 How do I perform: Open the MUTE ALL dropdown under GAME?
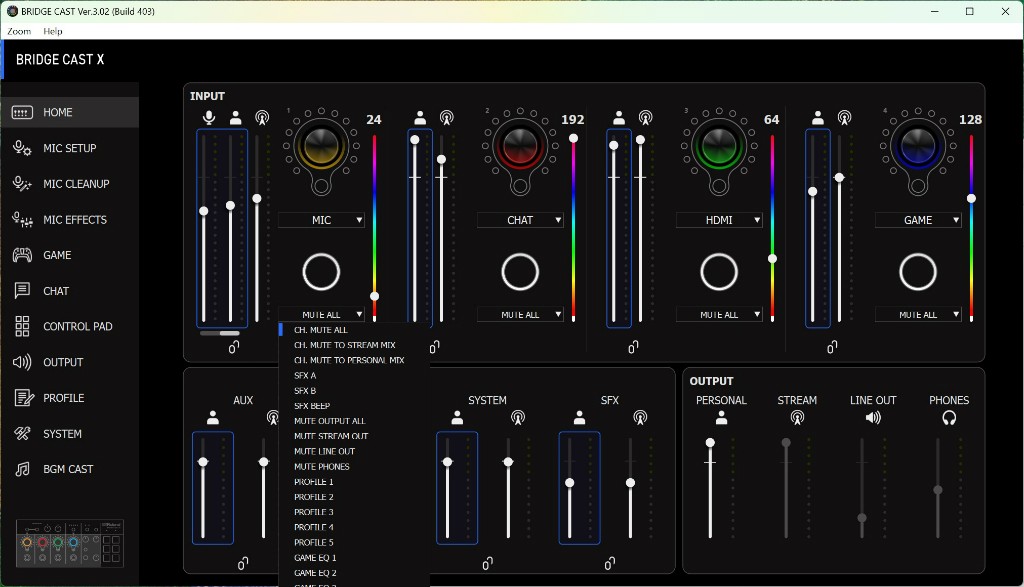click(918, 314)
